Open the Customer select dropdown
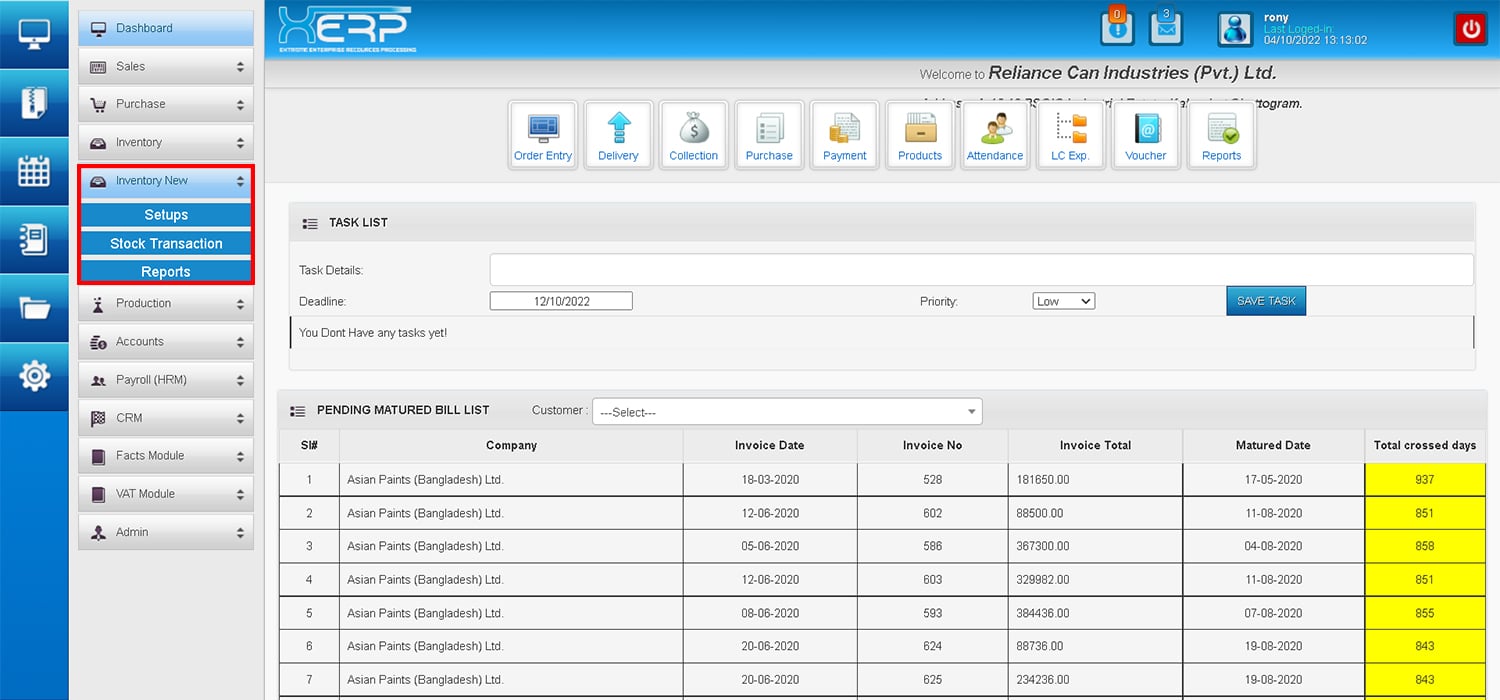1500x700 pixels. pyautogui.click(x=787, y=412)
